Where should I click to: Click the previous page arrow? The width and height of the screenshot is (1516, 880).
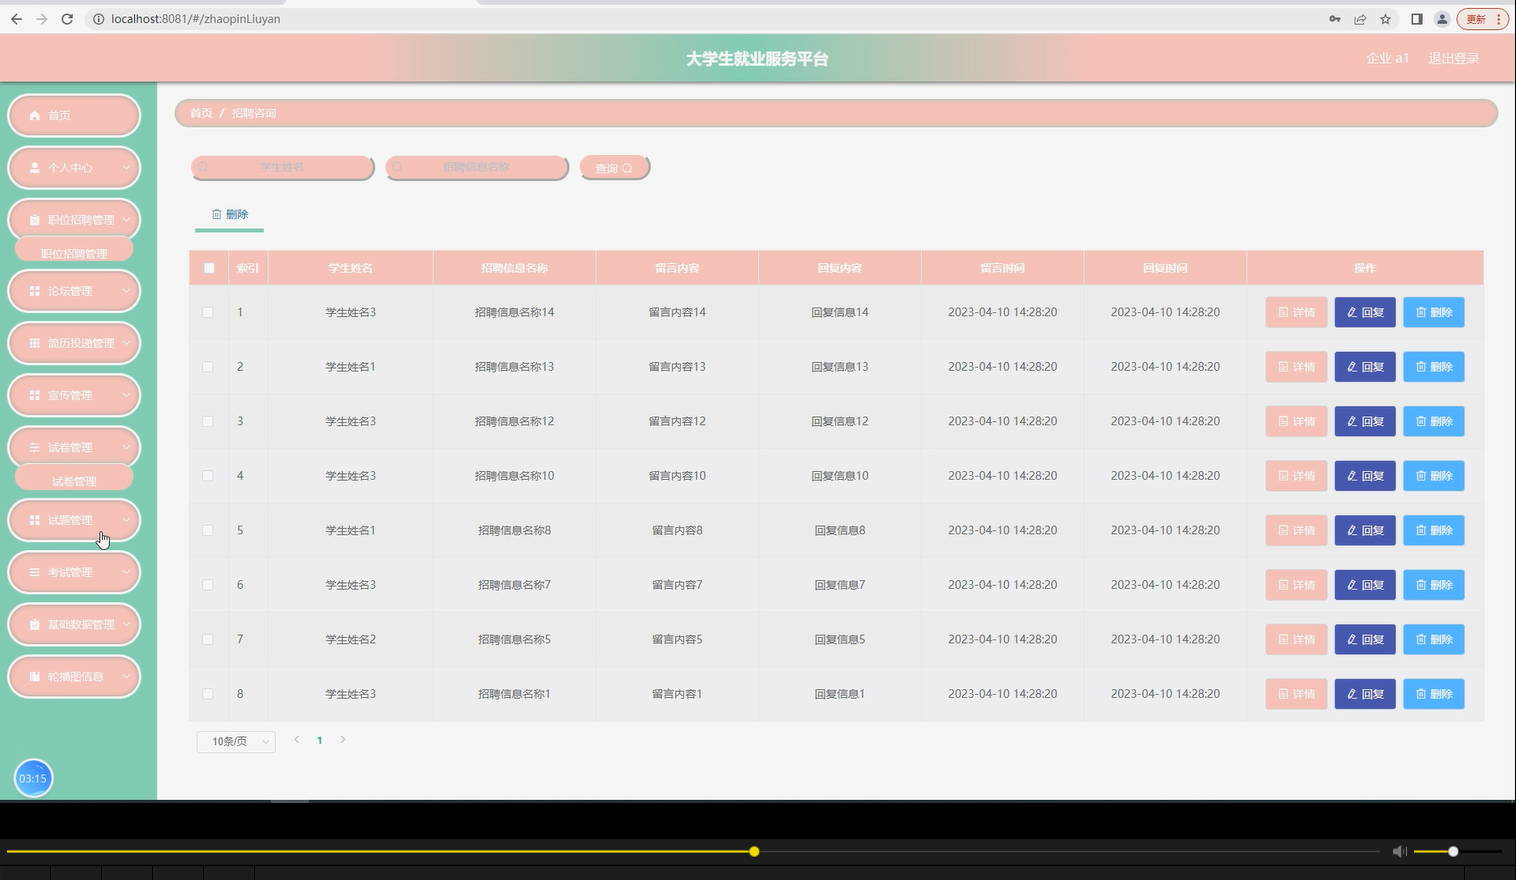pos(296,740)
